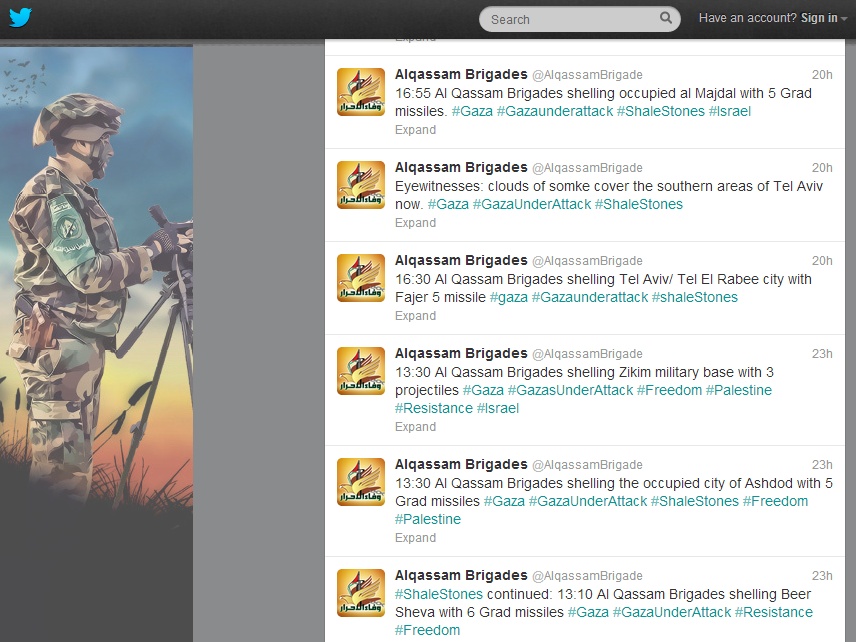Click 20h timestamp on Fajer 5 tweet
The height and width of the screenshot is (642, 856).
pyautogui.click(x=822, y=261)
